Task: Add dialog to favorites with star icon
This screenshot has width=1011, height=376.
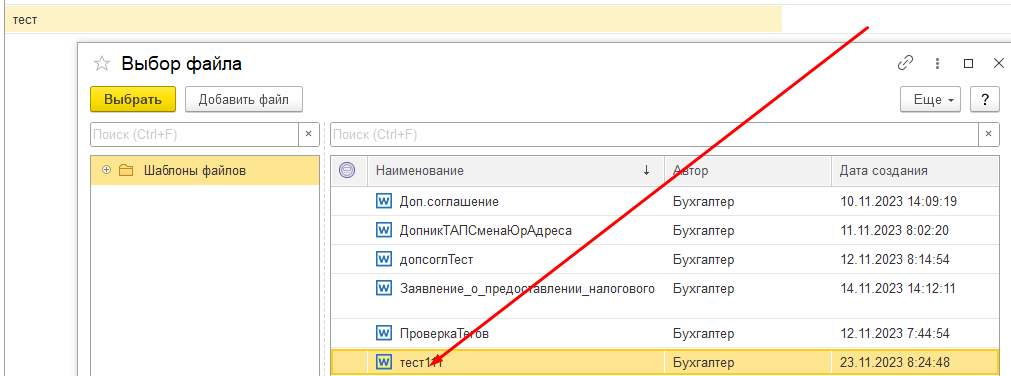Action: [102, 63]
